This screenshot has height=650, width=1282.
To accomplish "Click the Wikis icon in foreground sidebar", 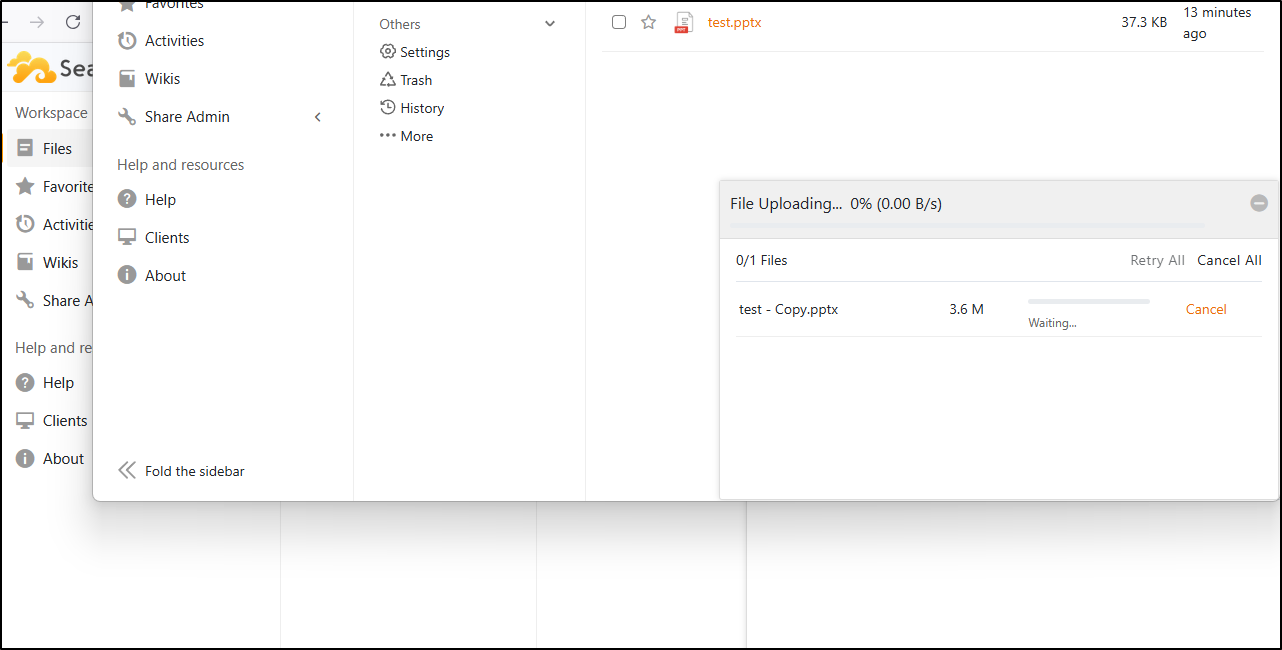I will coord(127,79).
